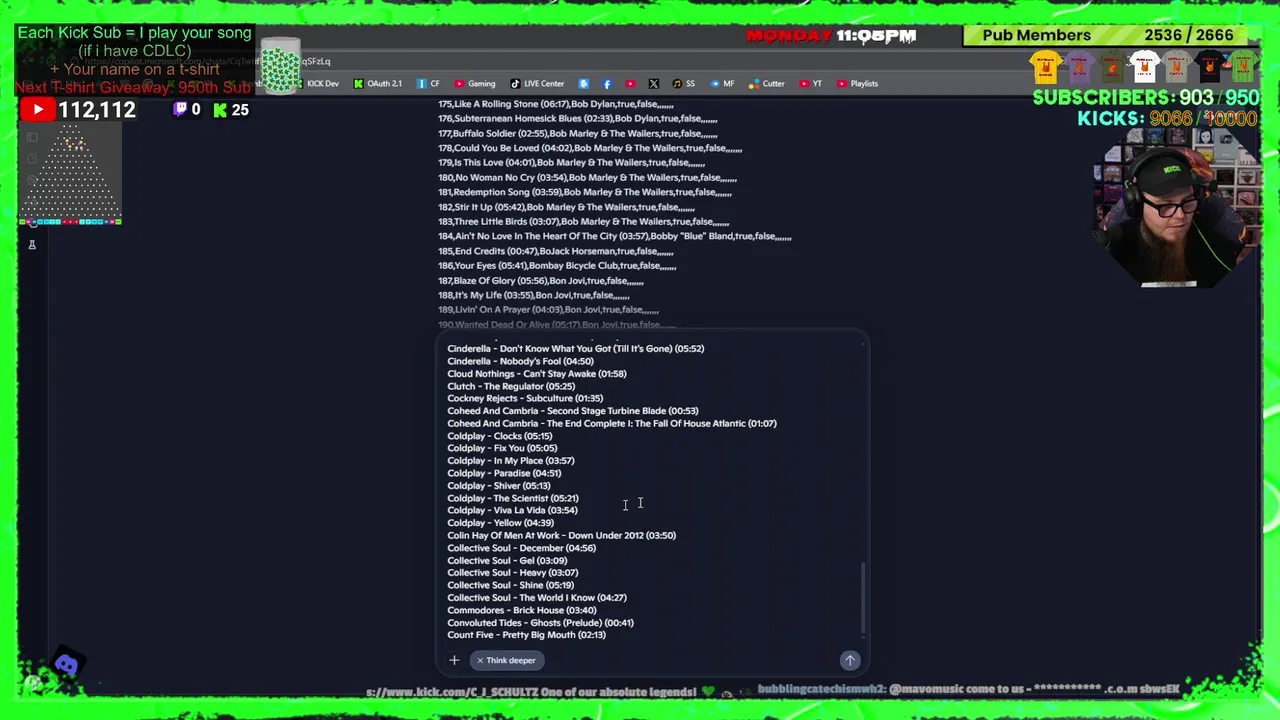Click the 'Coldplay - Shiver (05:13)' line
The image size is (1280, 720).
click(499, 486)
